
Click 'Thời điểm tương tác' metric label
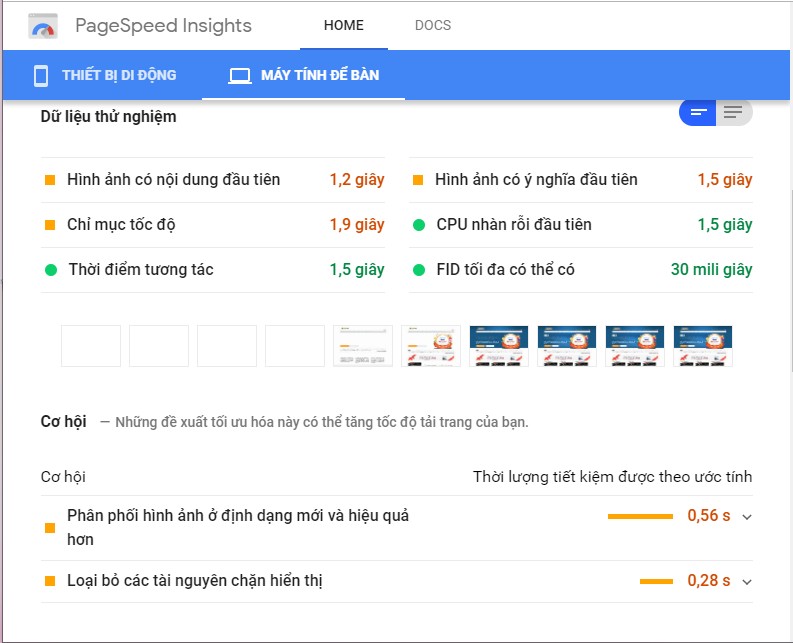(141, 270)
